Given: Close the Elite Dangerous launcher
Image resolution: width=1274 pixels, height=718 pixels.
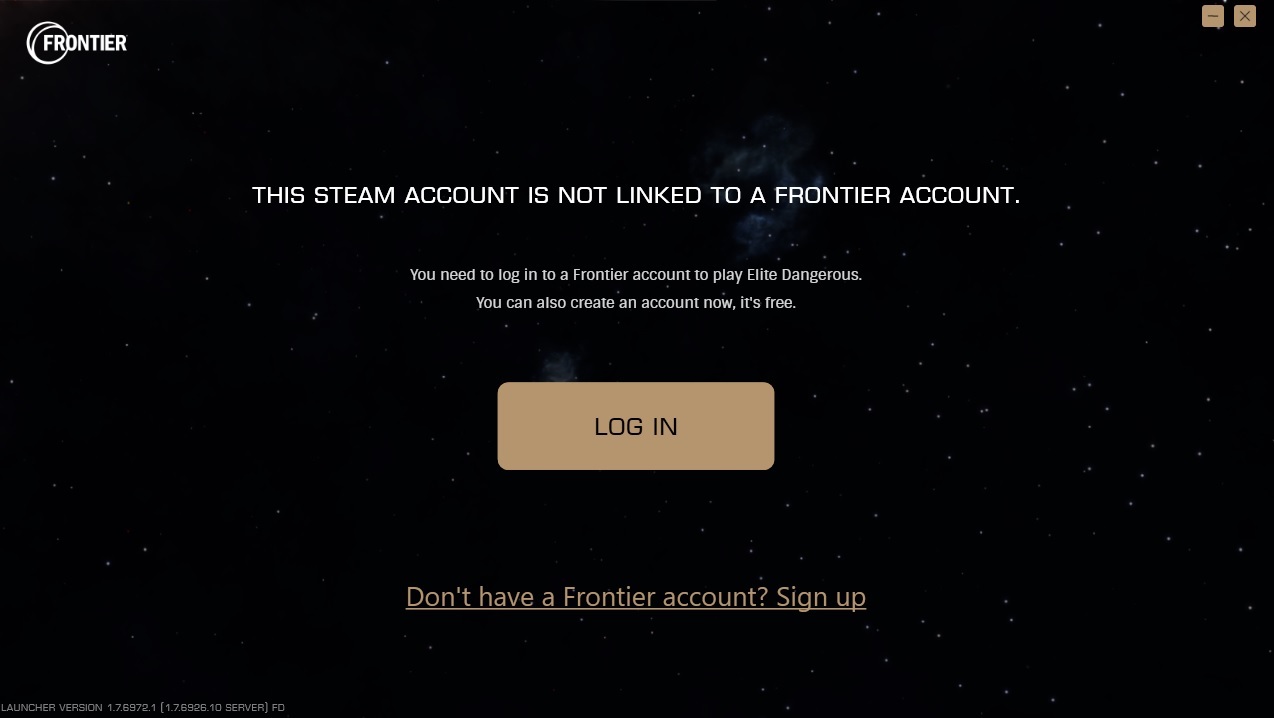Looking at the screenshot, I should pos(1245,16).
